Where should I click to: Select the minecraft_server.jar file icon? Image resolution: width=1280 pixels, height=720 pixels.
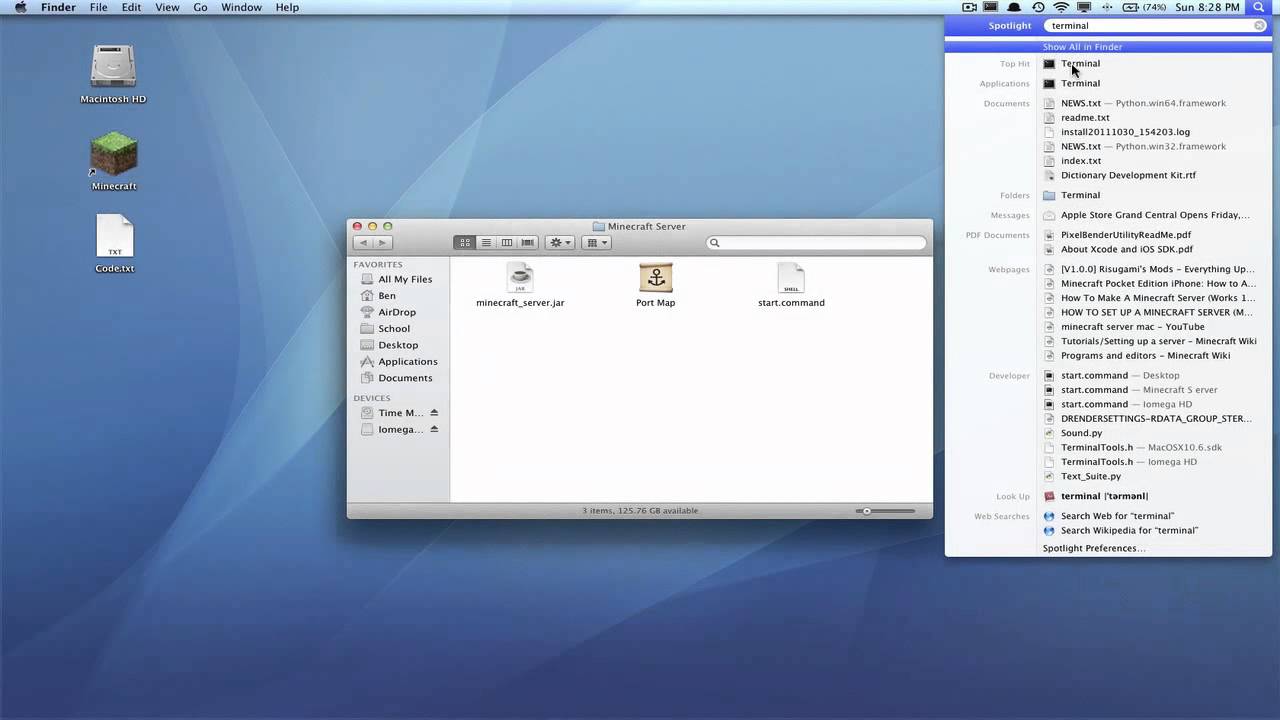tap(520, 278)
